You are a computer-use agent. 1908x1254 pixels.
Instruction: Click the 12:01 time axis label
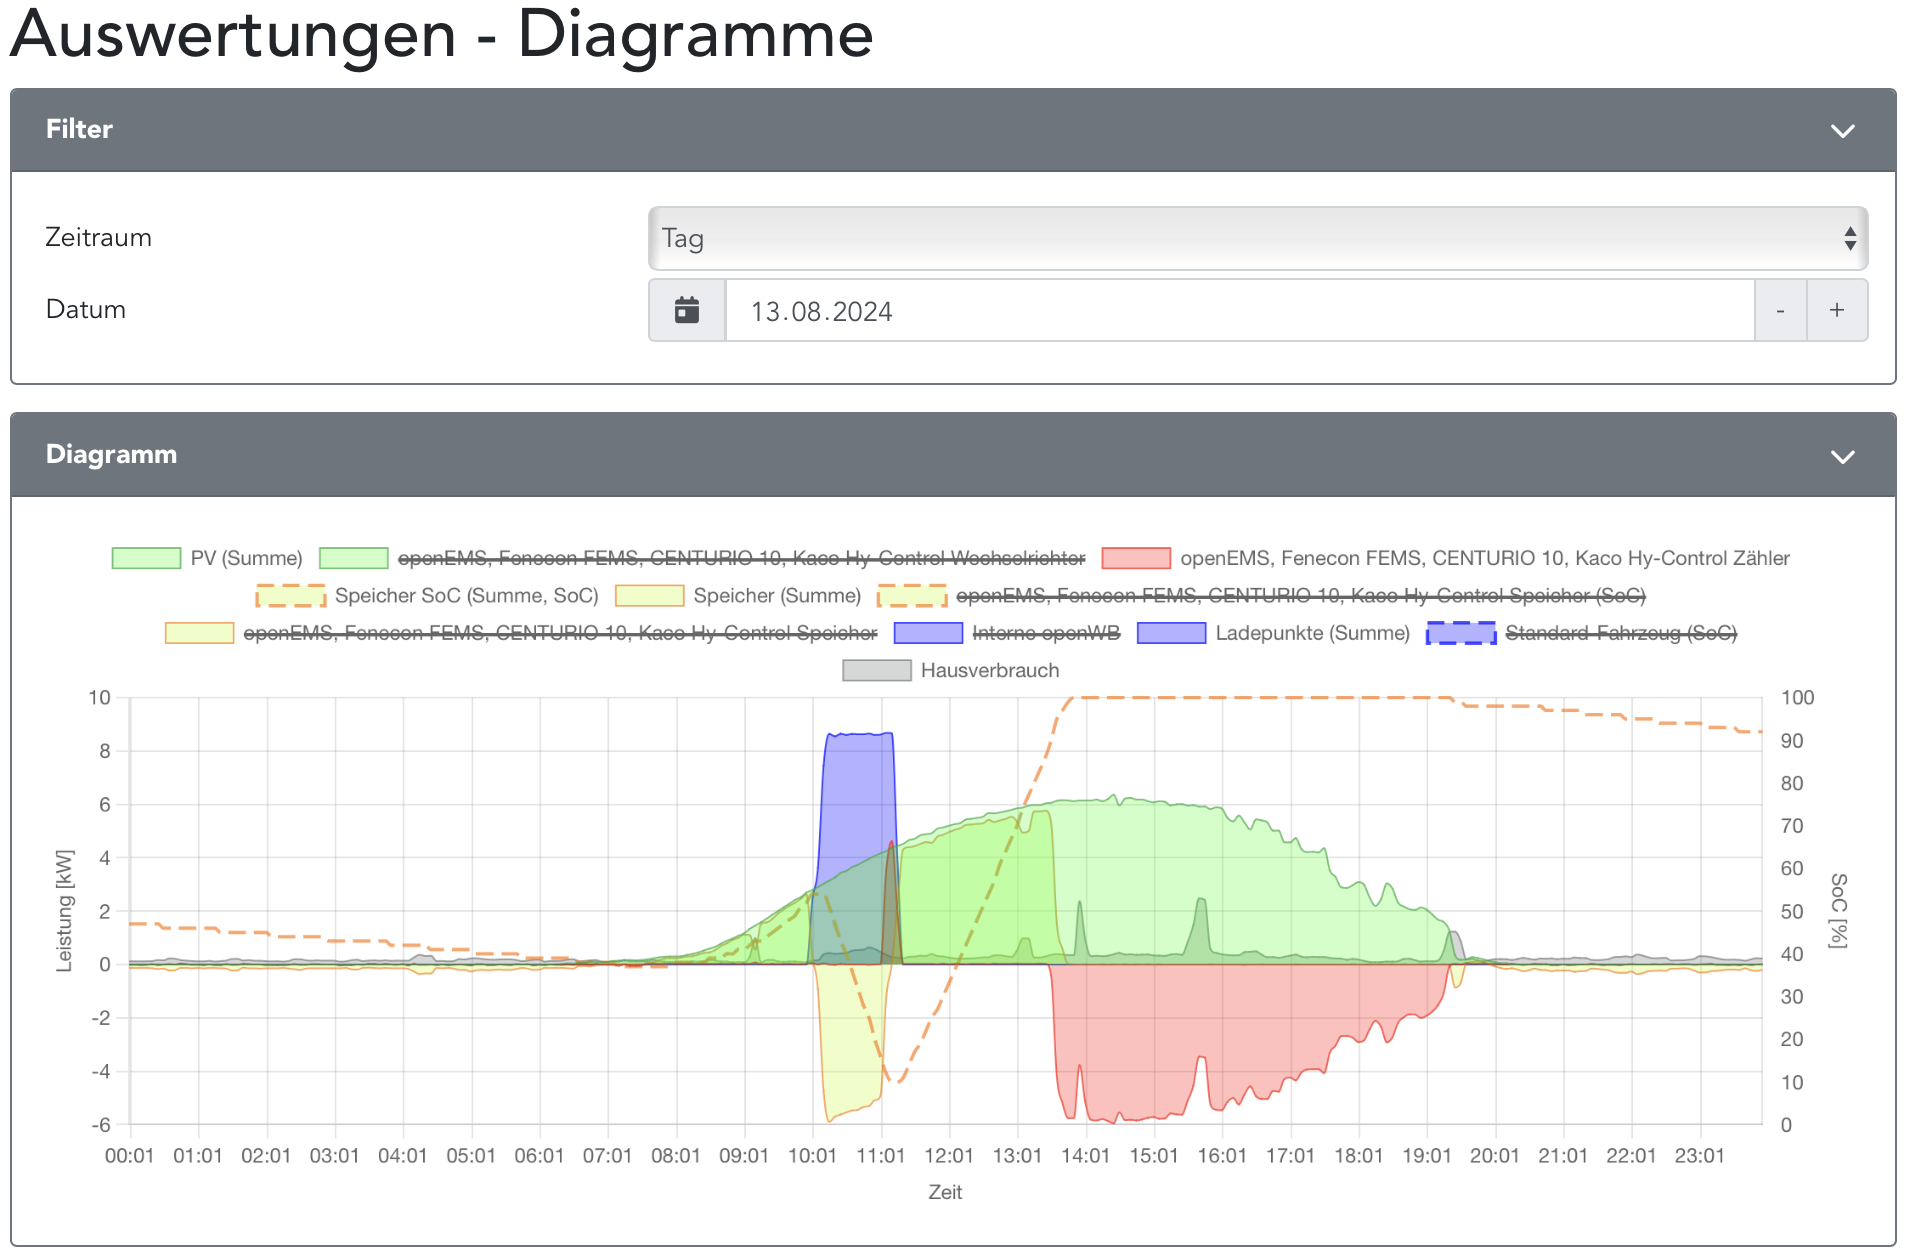(949, 1156)
